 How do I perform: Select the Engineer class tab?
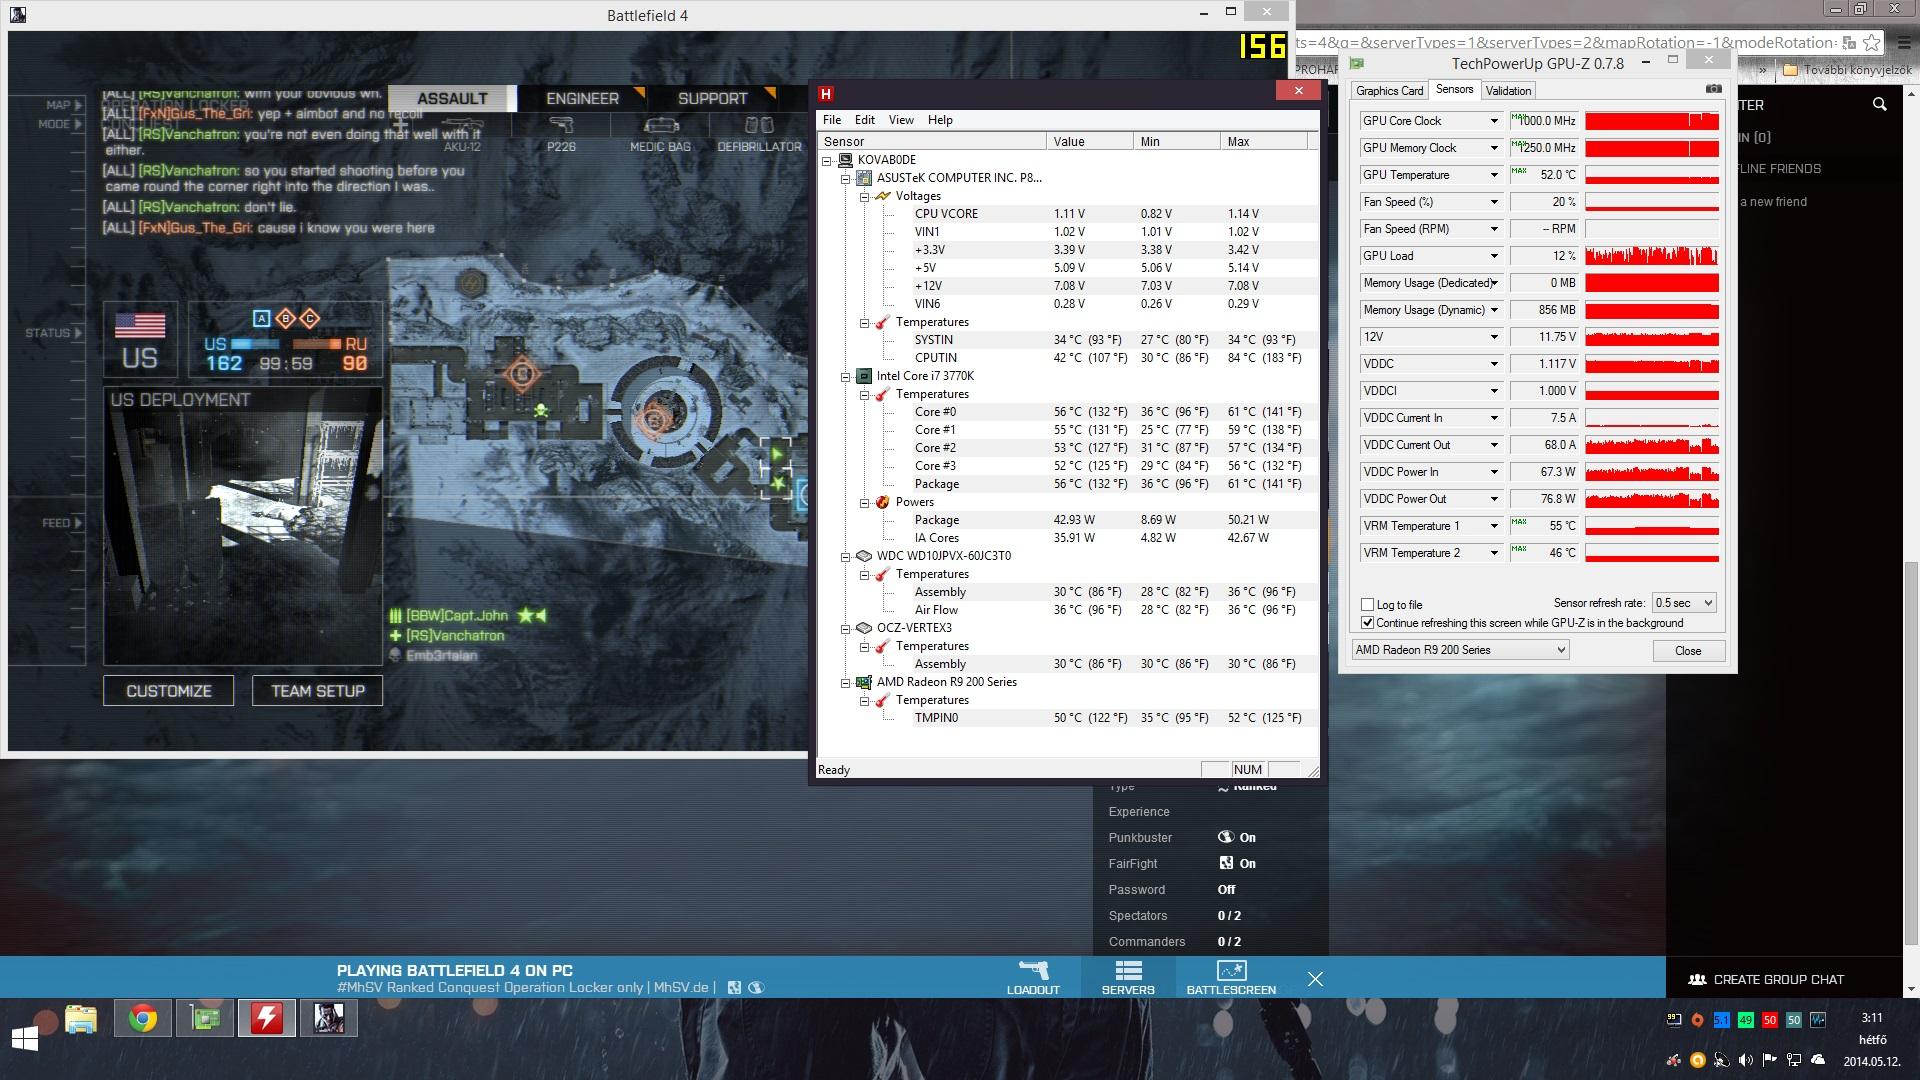[x=582, y=98]
